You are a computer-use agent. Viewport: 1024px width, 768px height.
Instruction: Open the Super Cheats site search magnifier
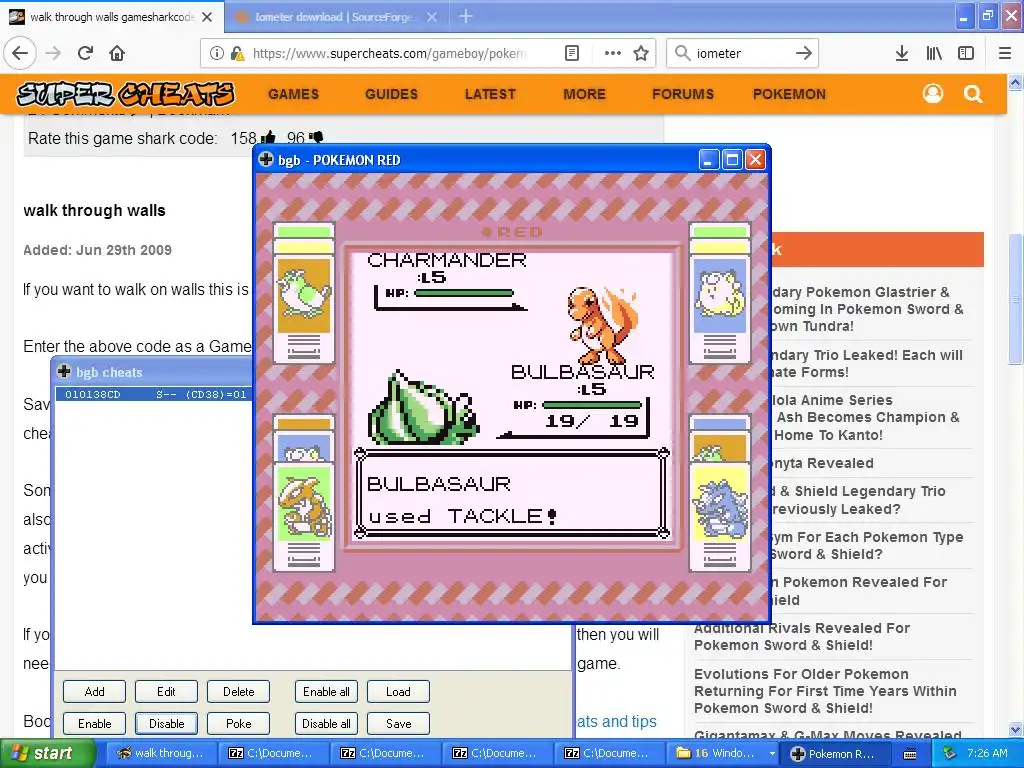point(973,94)
